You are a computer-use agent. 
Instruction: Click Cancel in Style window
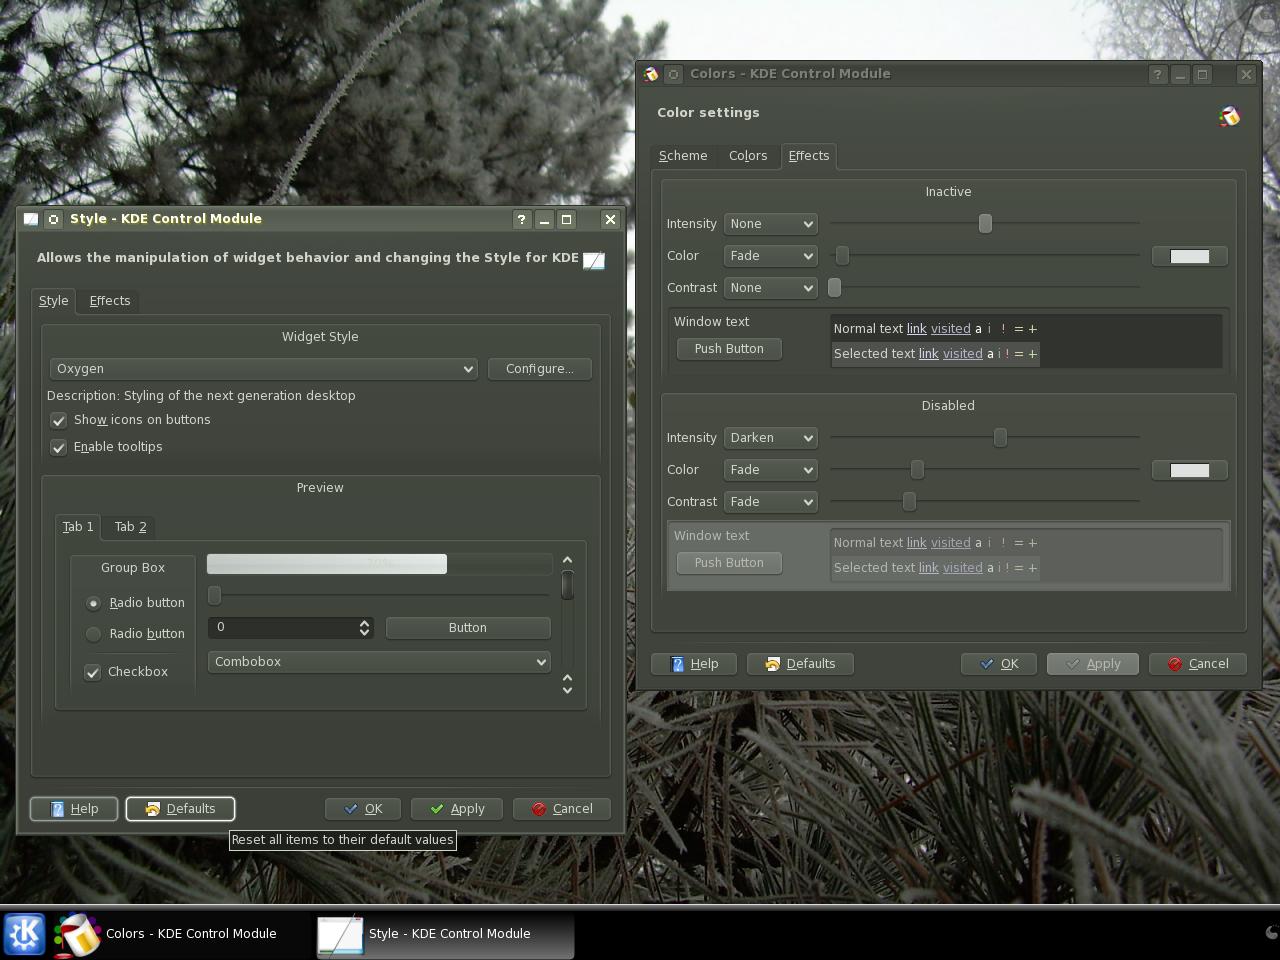pos(562,809)
